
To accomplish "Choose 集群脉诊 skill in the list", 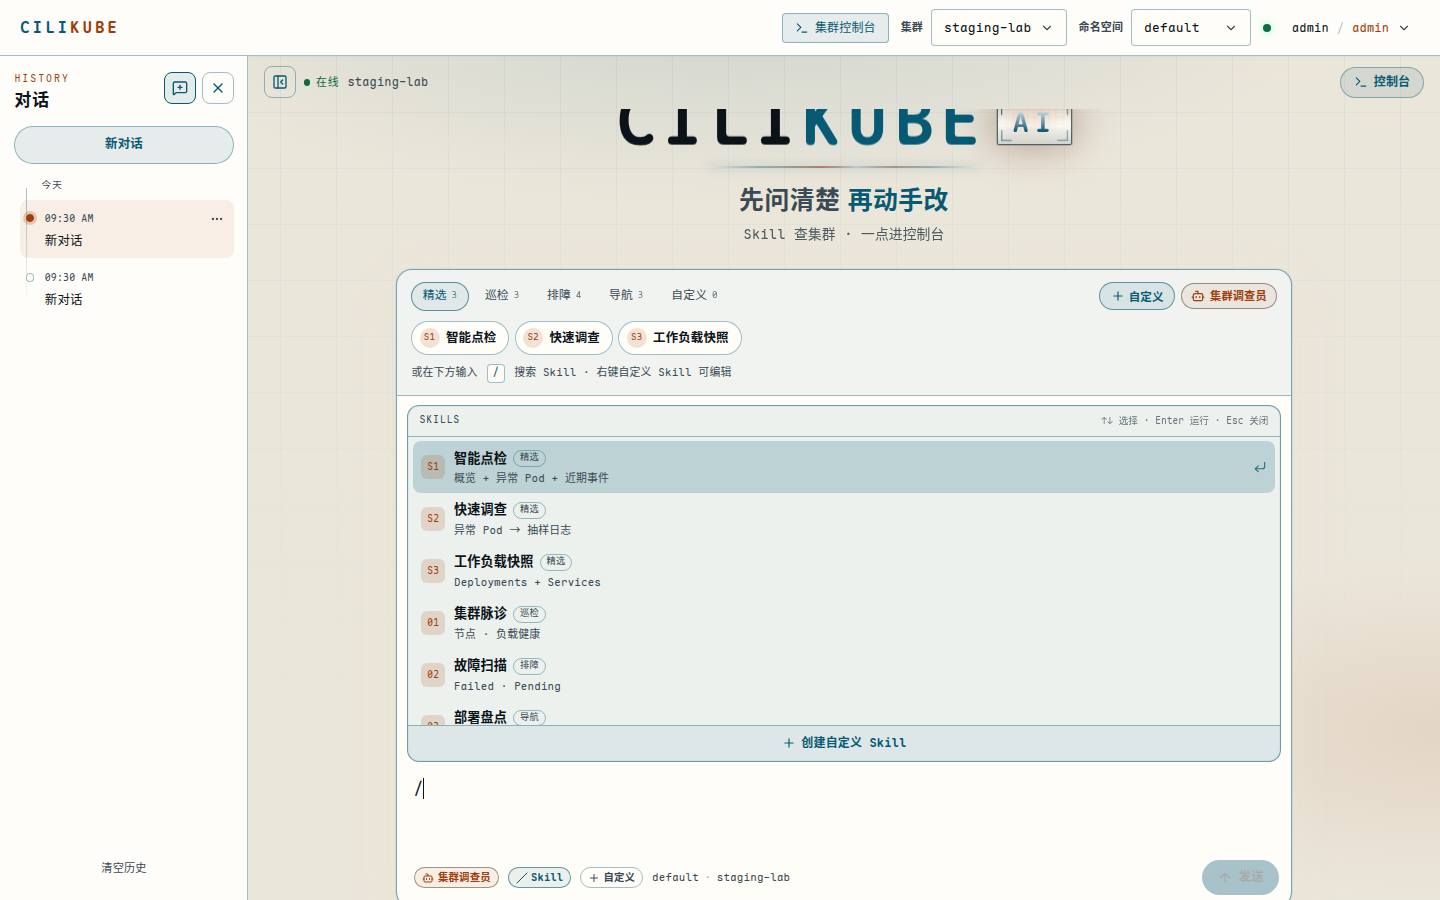I will coord(844,623).
